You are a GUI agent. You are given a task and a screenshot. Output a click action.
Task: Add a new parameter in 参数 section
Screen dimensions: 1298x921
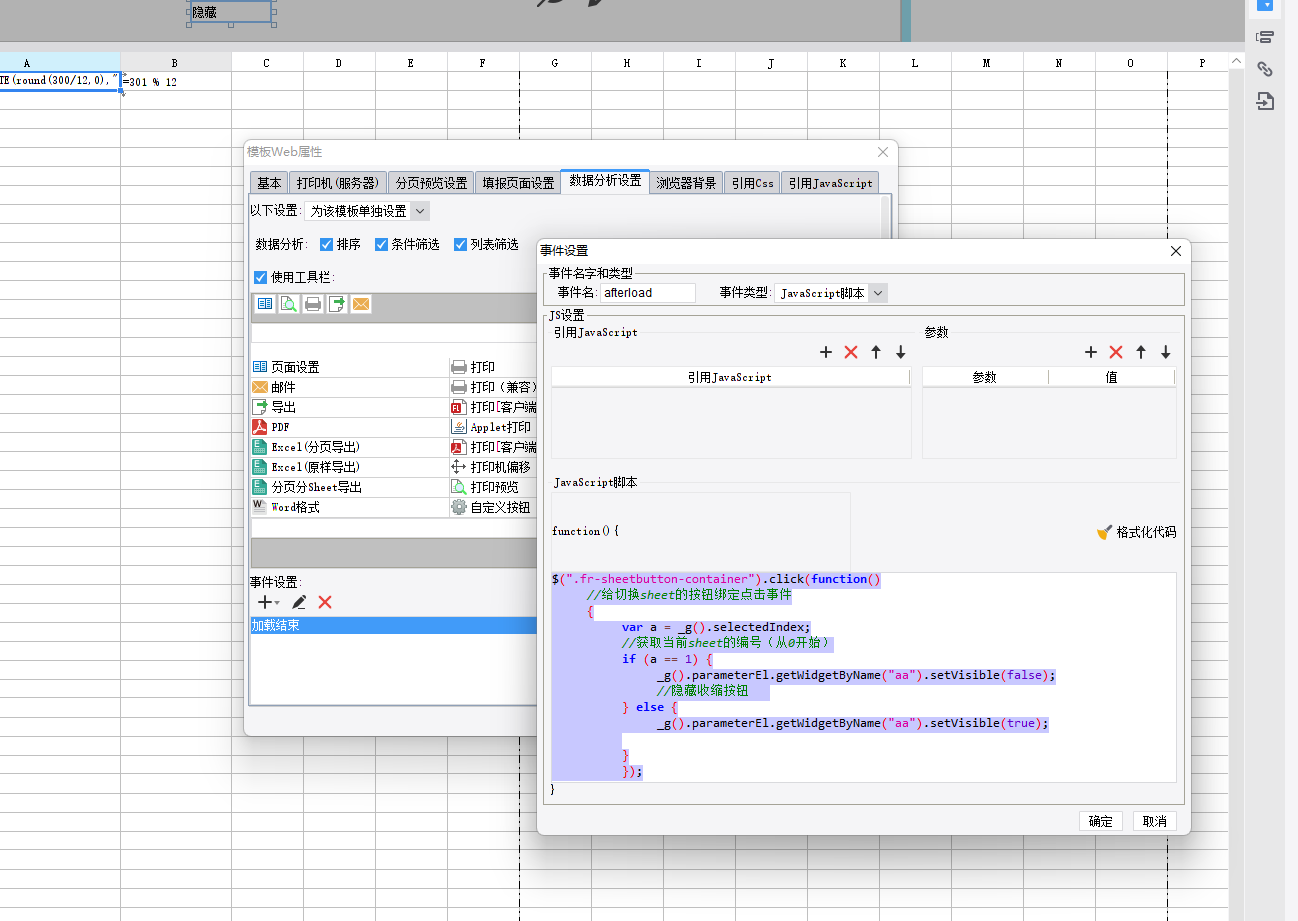click(x=1091, y=352)
